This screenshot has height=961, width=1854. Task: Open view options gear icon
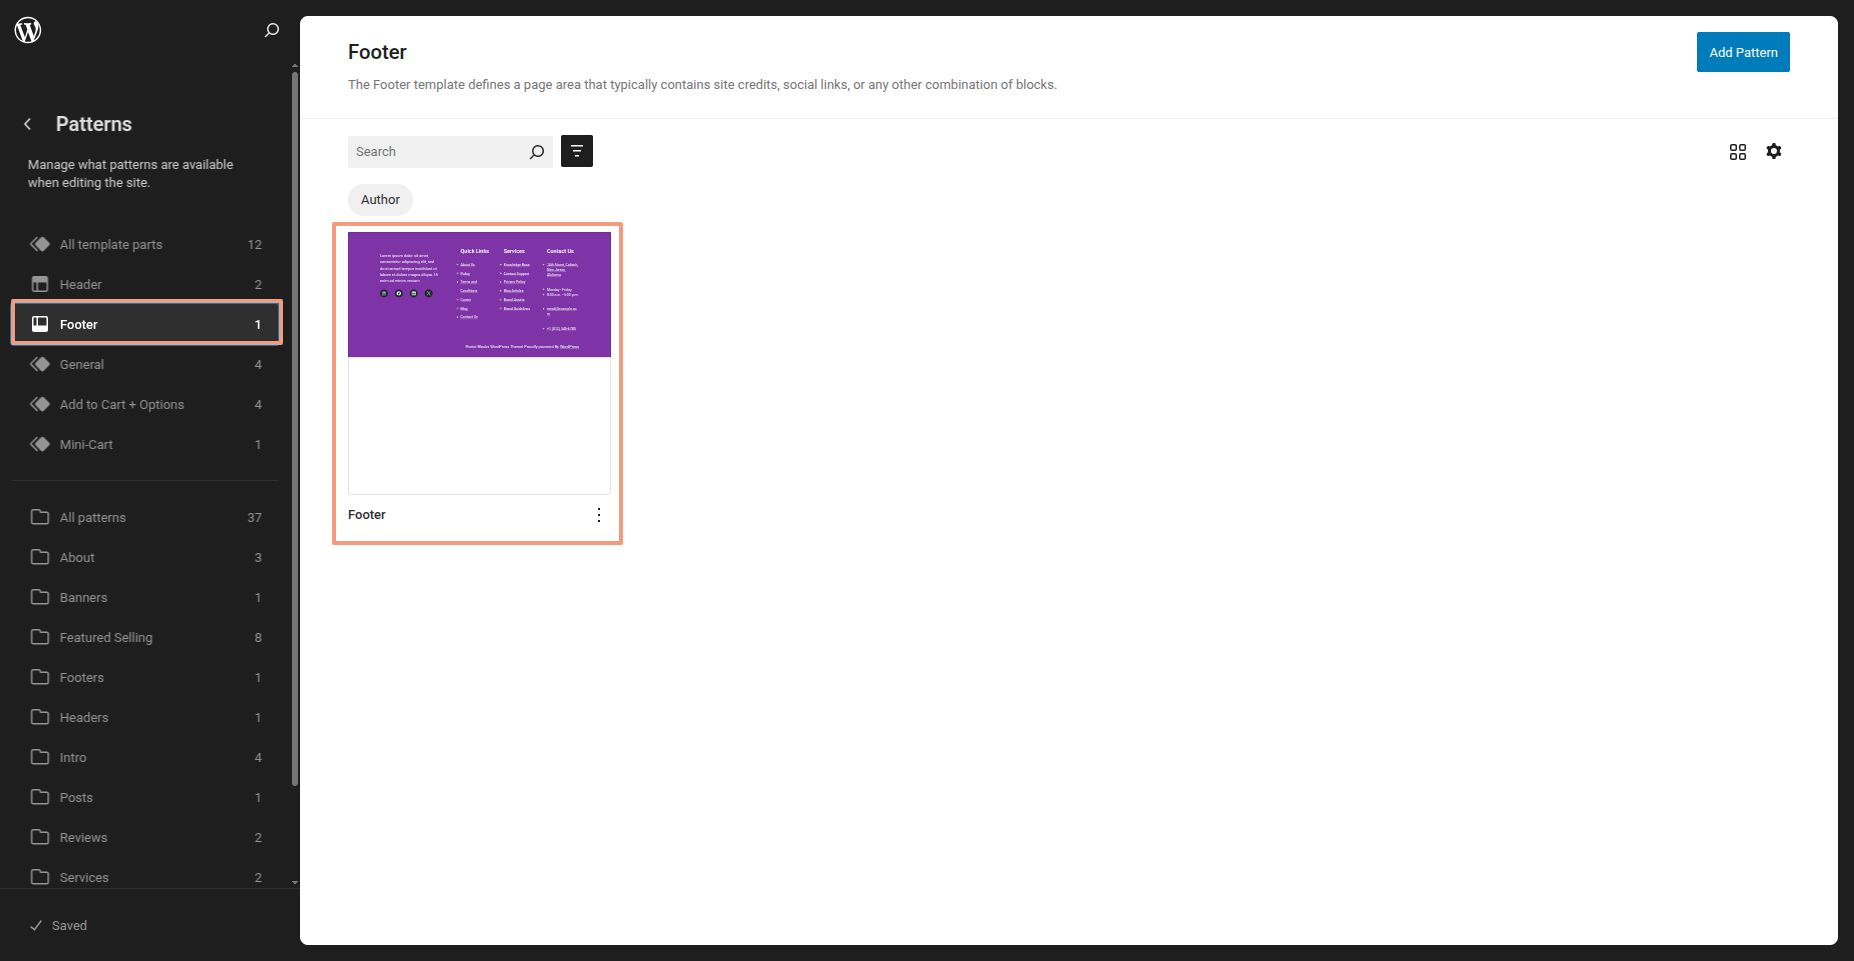coord(1774,151)
